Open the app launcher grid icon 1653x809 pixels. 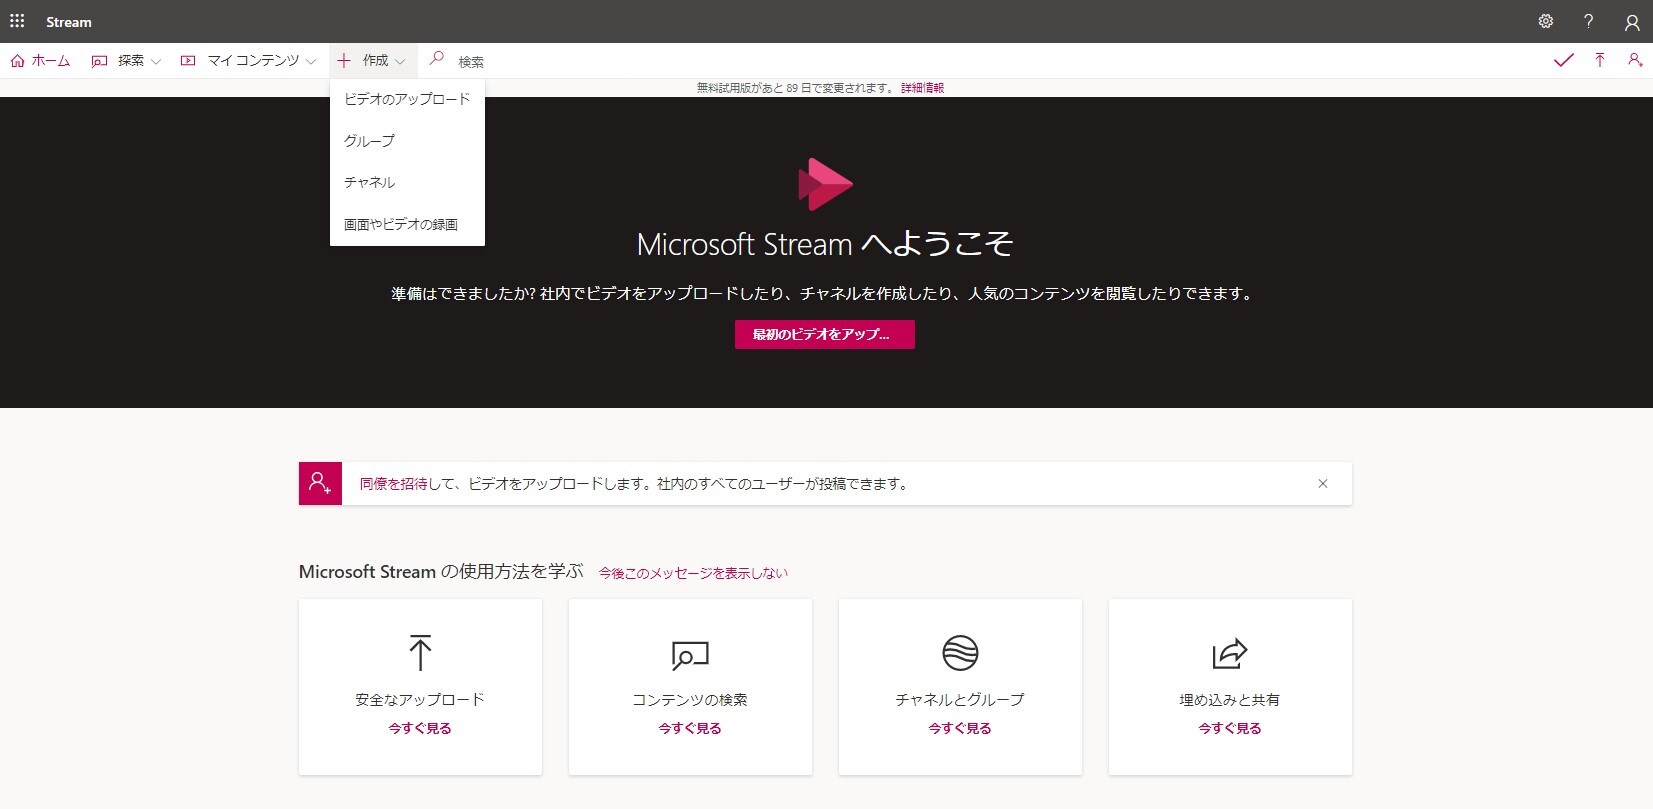[x=17, y=21]
